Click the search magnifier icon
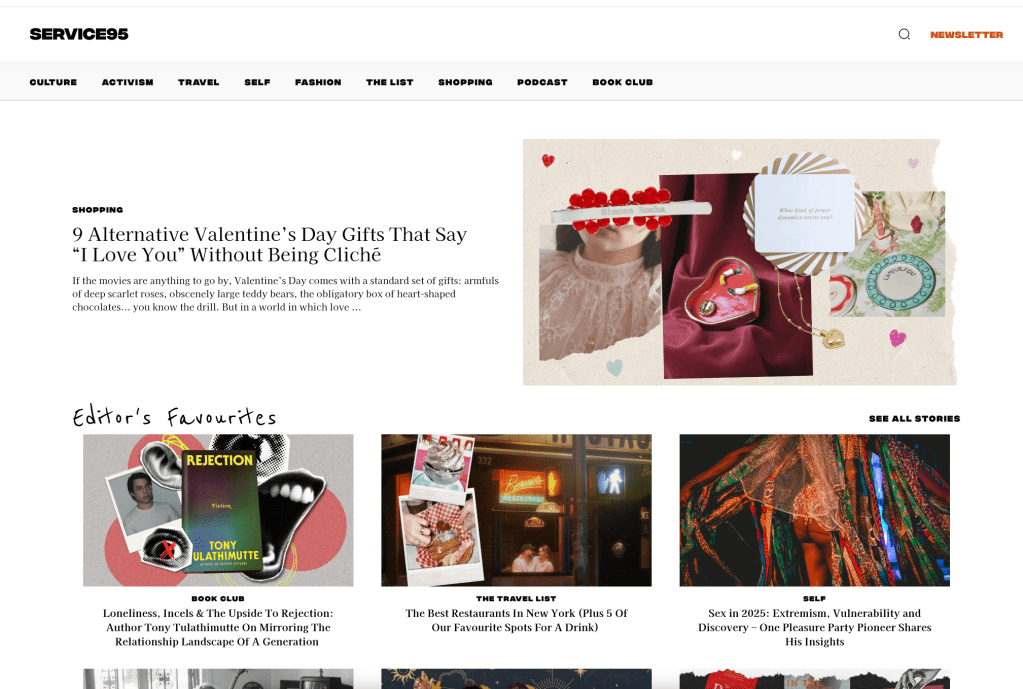The width and height of the screenshot is (1023, 689). 904,34
